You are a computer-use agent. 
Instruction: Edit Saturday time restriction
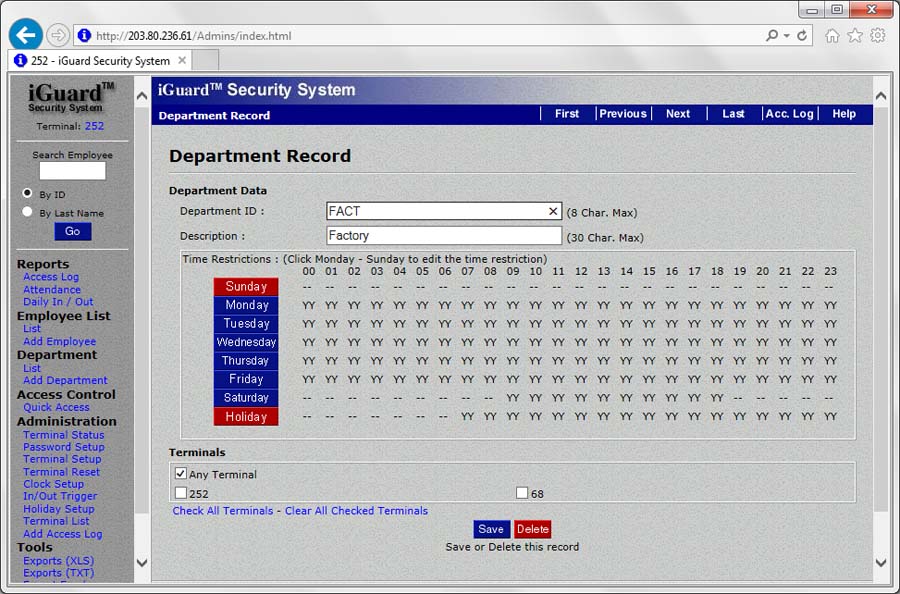[246, 398]
